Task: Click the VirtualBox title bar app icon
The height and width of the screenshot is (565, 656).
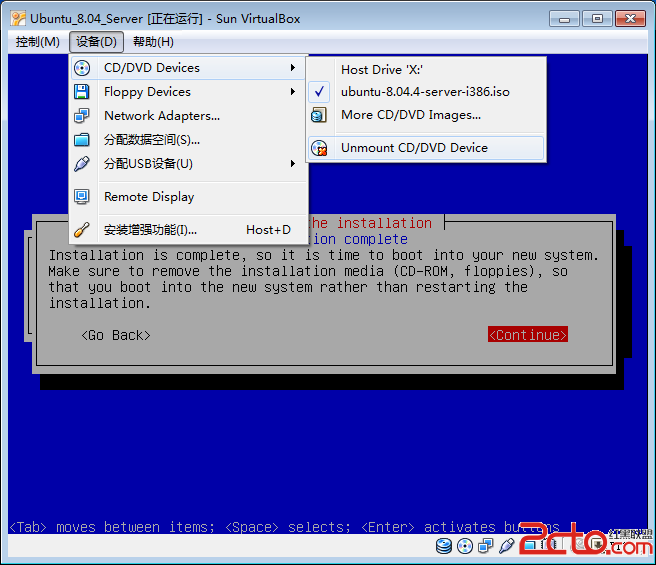Action: click(x=18, y=19)
